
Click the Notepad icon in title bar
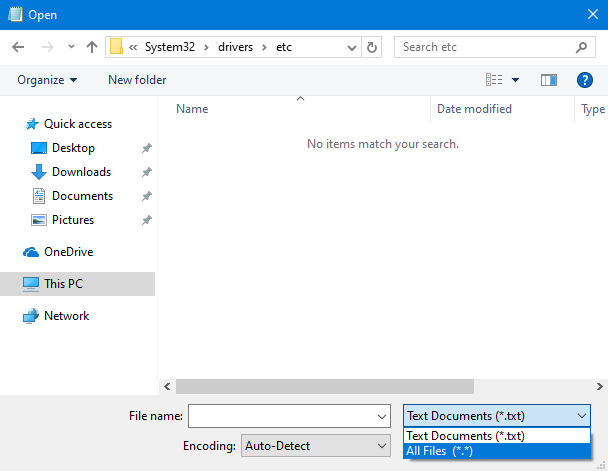coord(15,14)
